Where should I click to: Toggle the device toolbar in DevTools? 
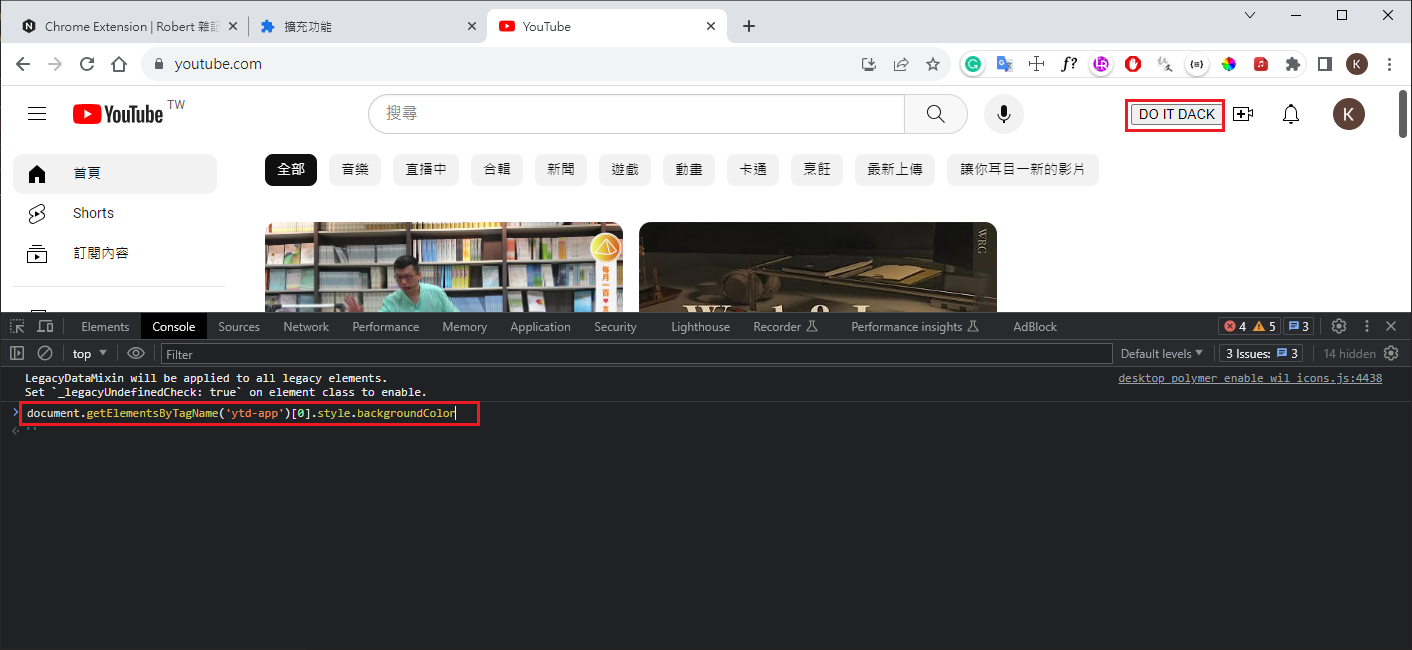[x=45, y=326]
